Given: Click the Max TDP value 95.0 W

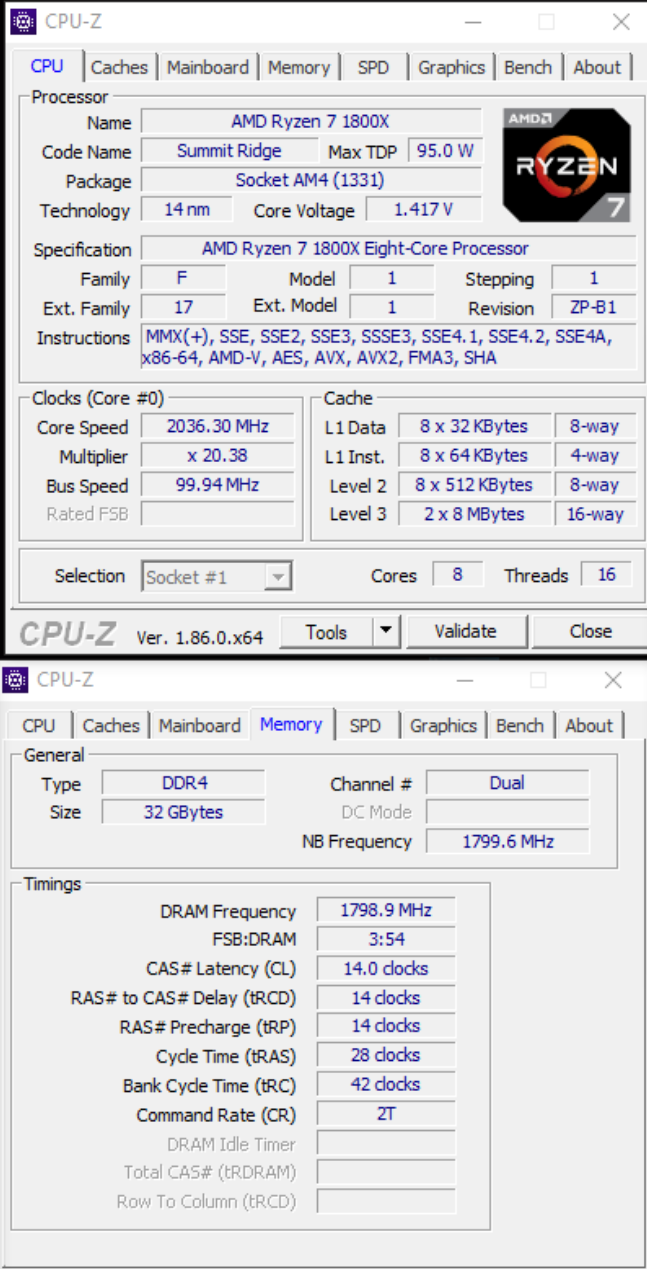Looking at the screenshot, I should 444,151.
